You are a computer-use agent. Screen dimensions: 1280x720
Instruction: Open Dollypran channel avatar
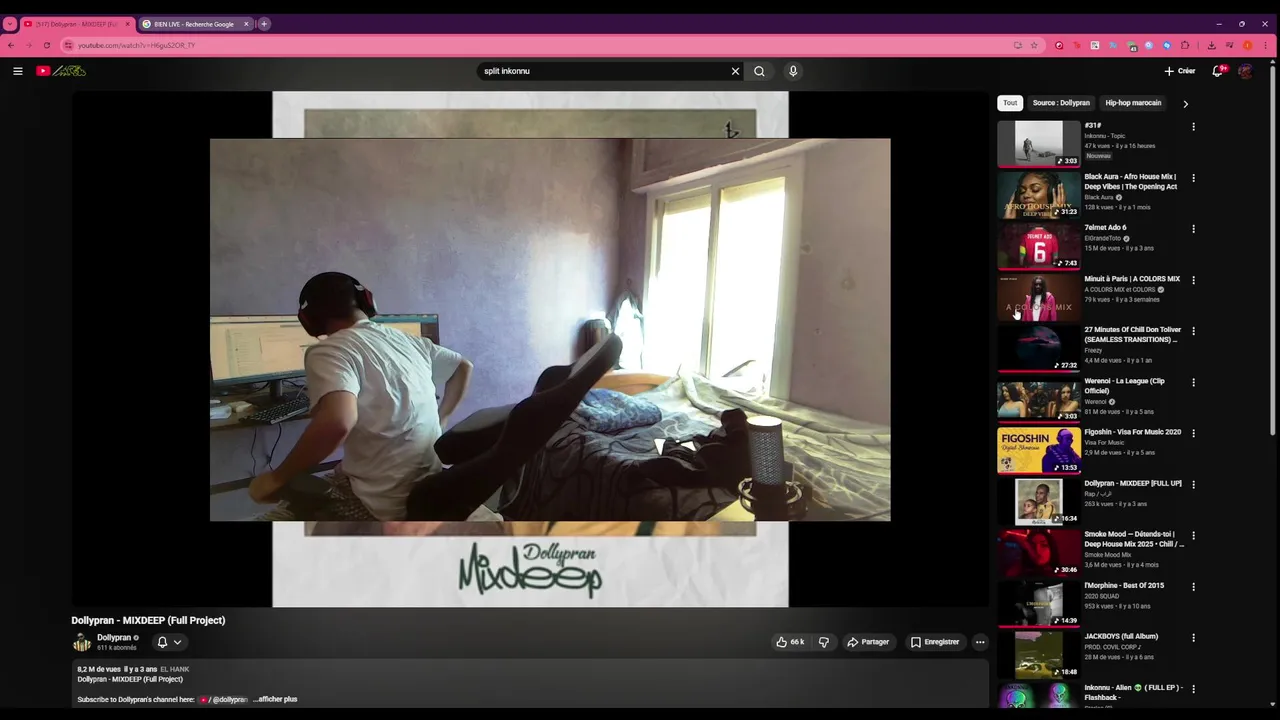click(x=81, y=642)
